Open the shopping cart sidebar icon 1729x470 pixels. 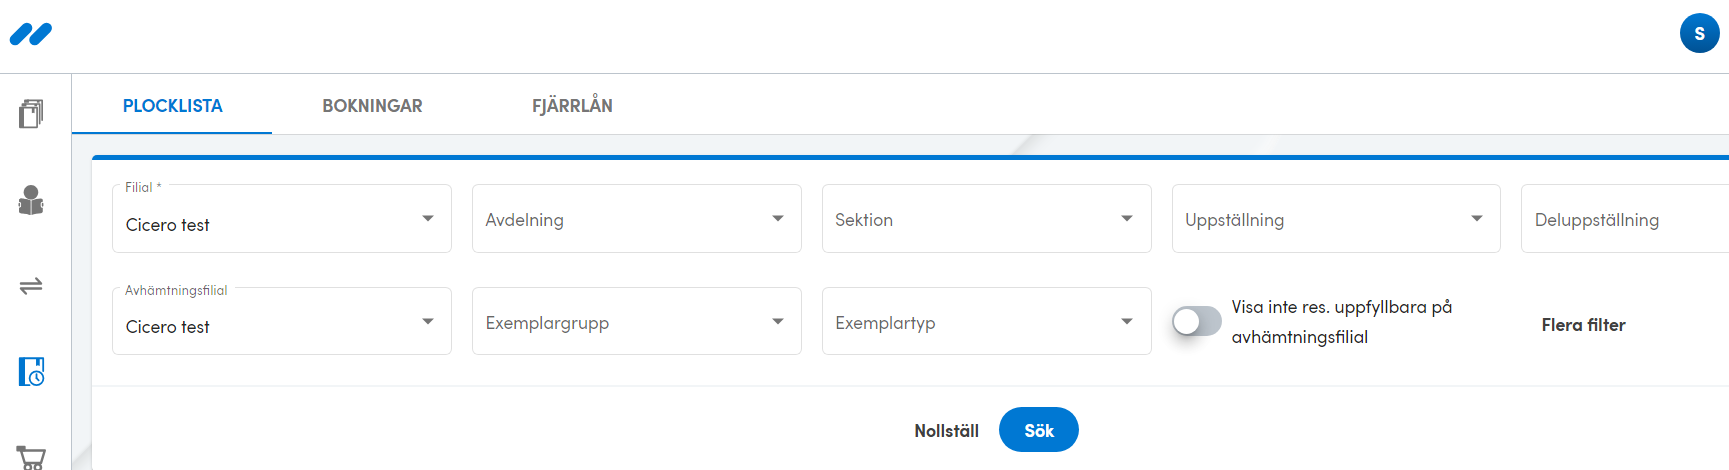click(31, 457)
